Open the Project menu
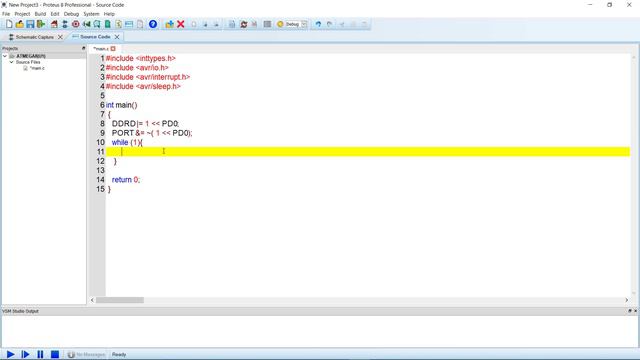 pyautogui.click(x=22, y=14)
